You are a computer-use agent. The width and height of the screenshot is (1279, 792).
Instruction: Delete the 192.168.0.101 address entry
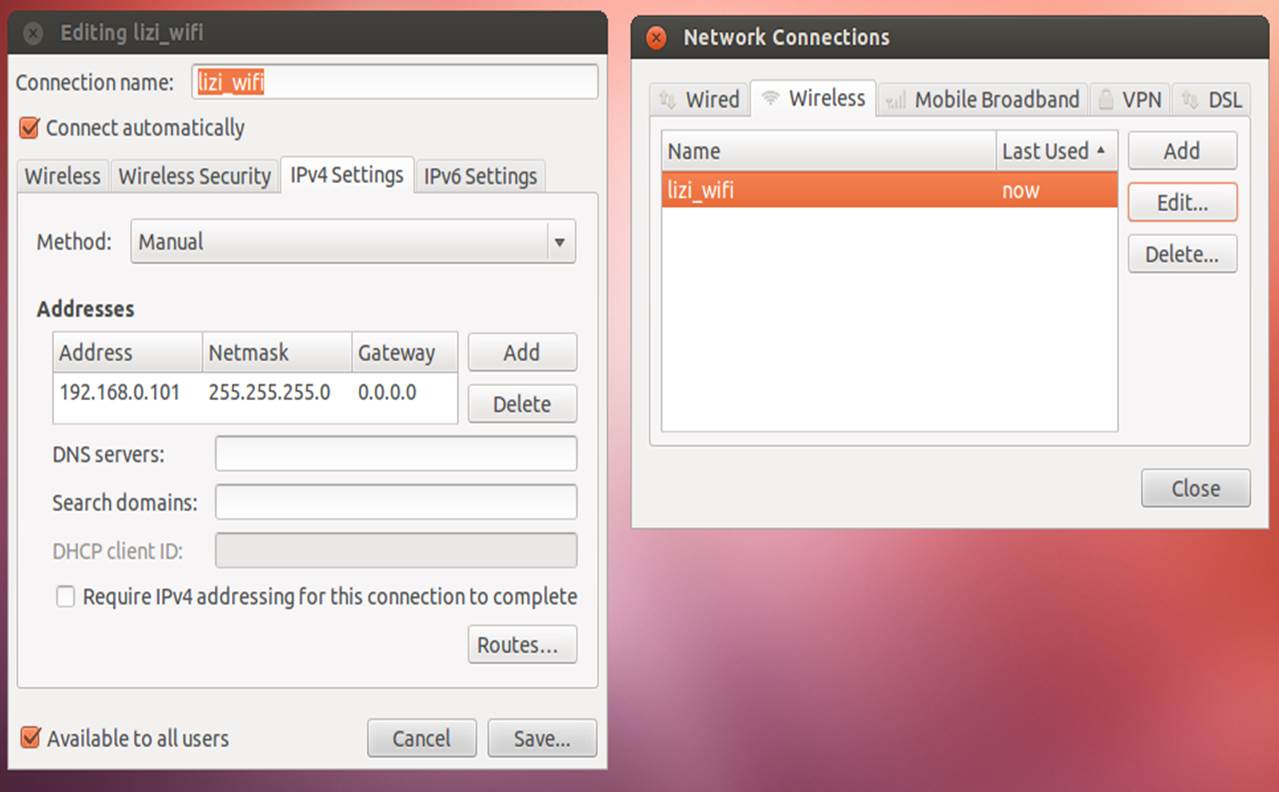[x=522, y=404]
